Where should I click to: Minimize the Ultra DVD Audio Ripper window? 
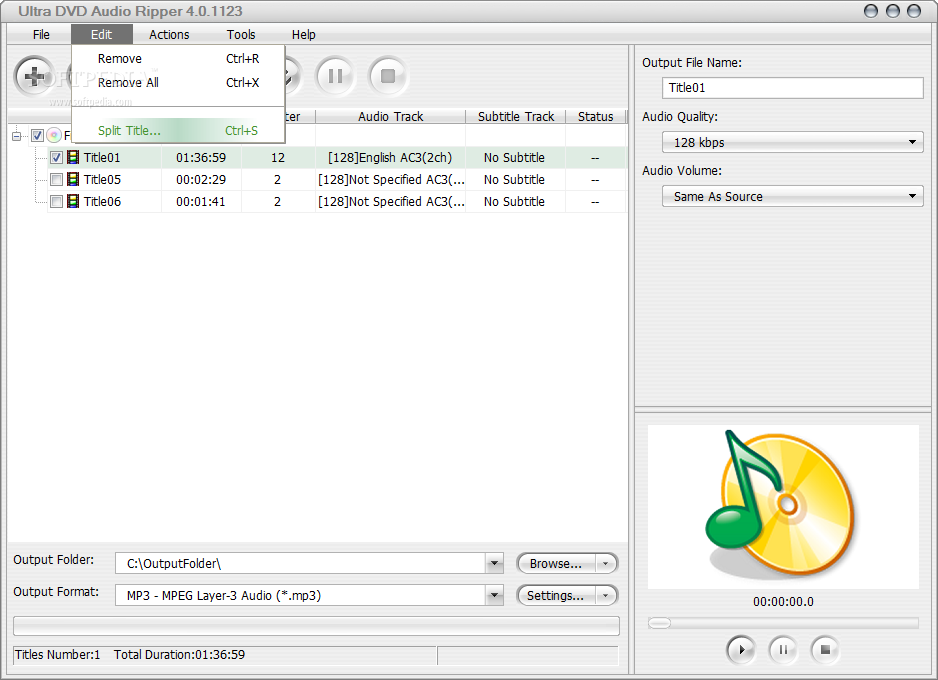(871, 11)
